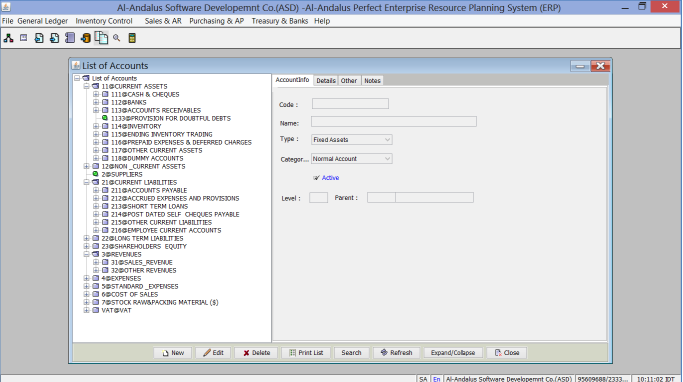Collapse the 3@REVENUES node
This screenshot has width=683, height=382.
(x=86, y=254)
